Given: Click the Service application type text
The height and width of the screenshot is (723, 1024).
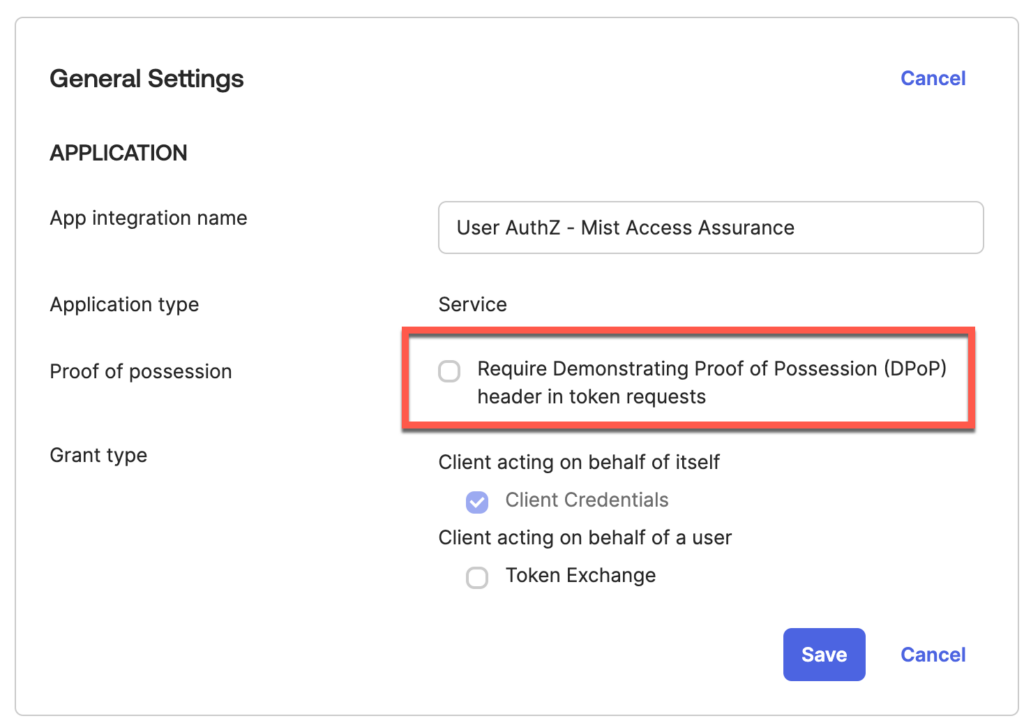Looking at the screenshot, I should (472, 304).
